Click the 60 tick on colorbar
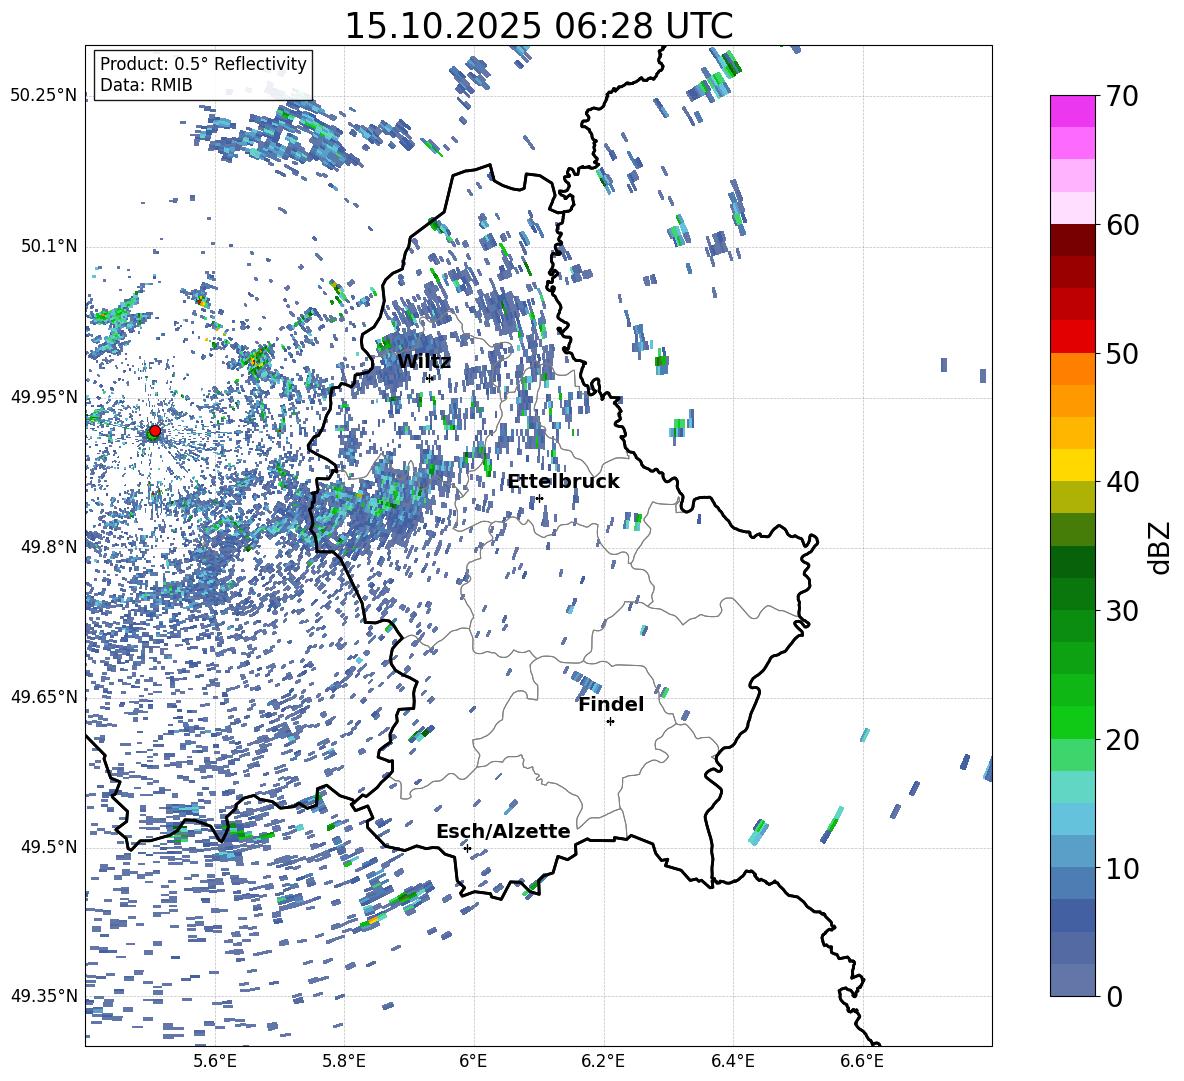1184x1081 pixels. tap(1122, 225)
